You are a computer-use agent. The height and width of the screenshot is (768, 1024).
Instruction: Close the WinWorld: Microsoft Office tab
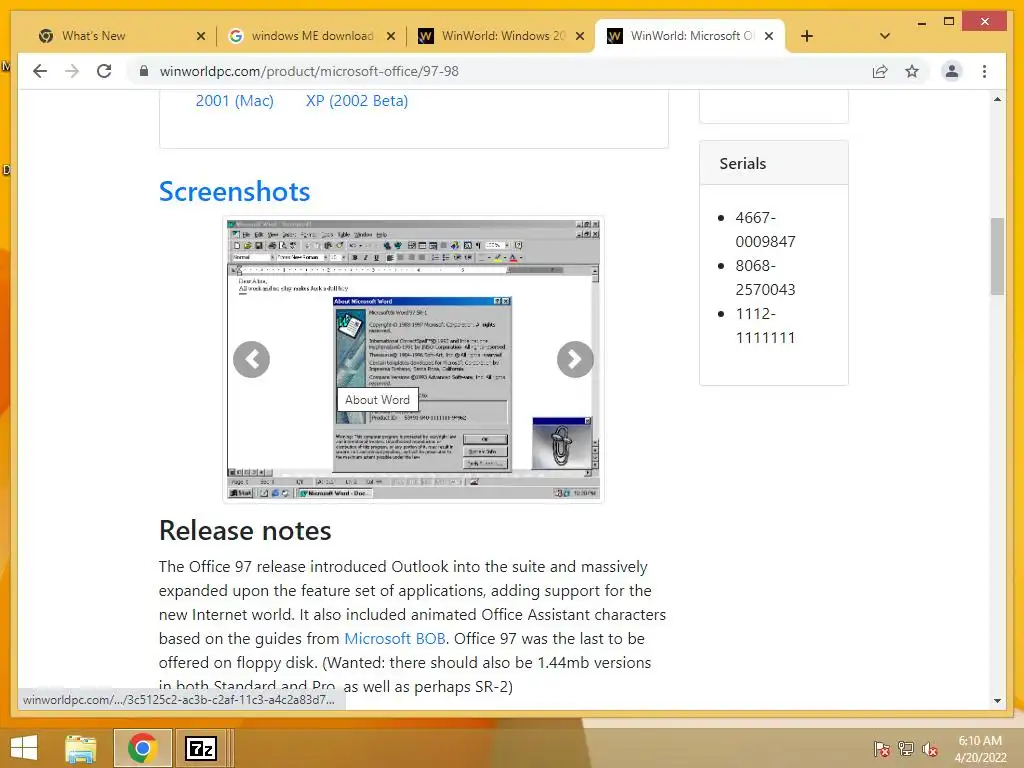pyautogui.click(x=769, y=36)
